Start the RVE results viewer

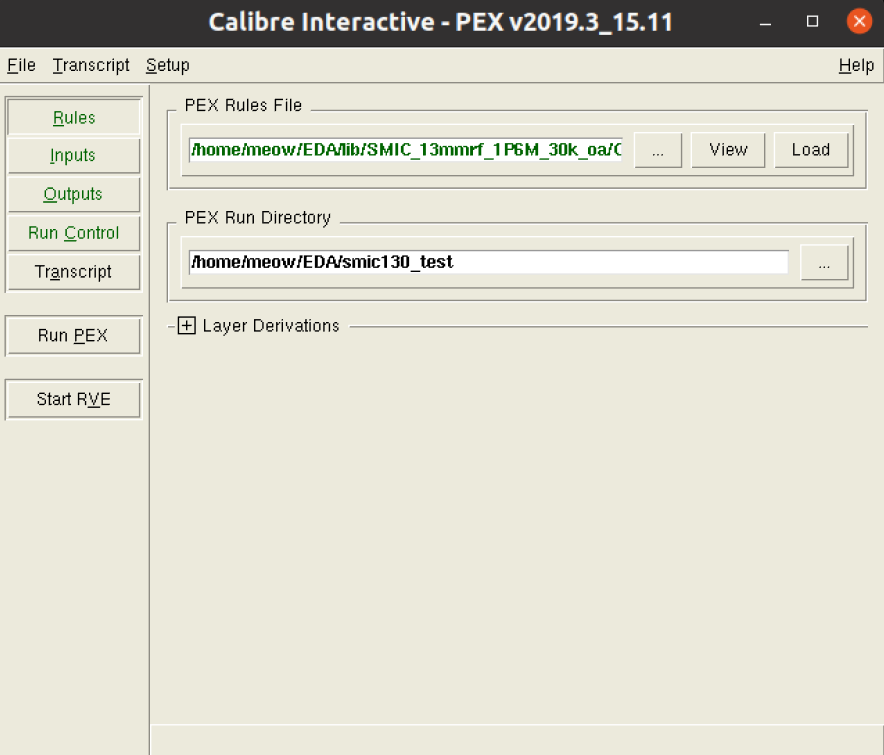(x=73, y=399)
